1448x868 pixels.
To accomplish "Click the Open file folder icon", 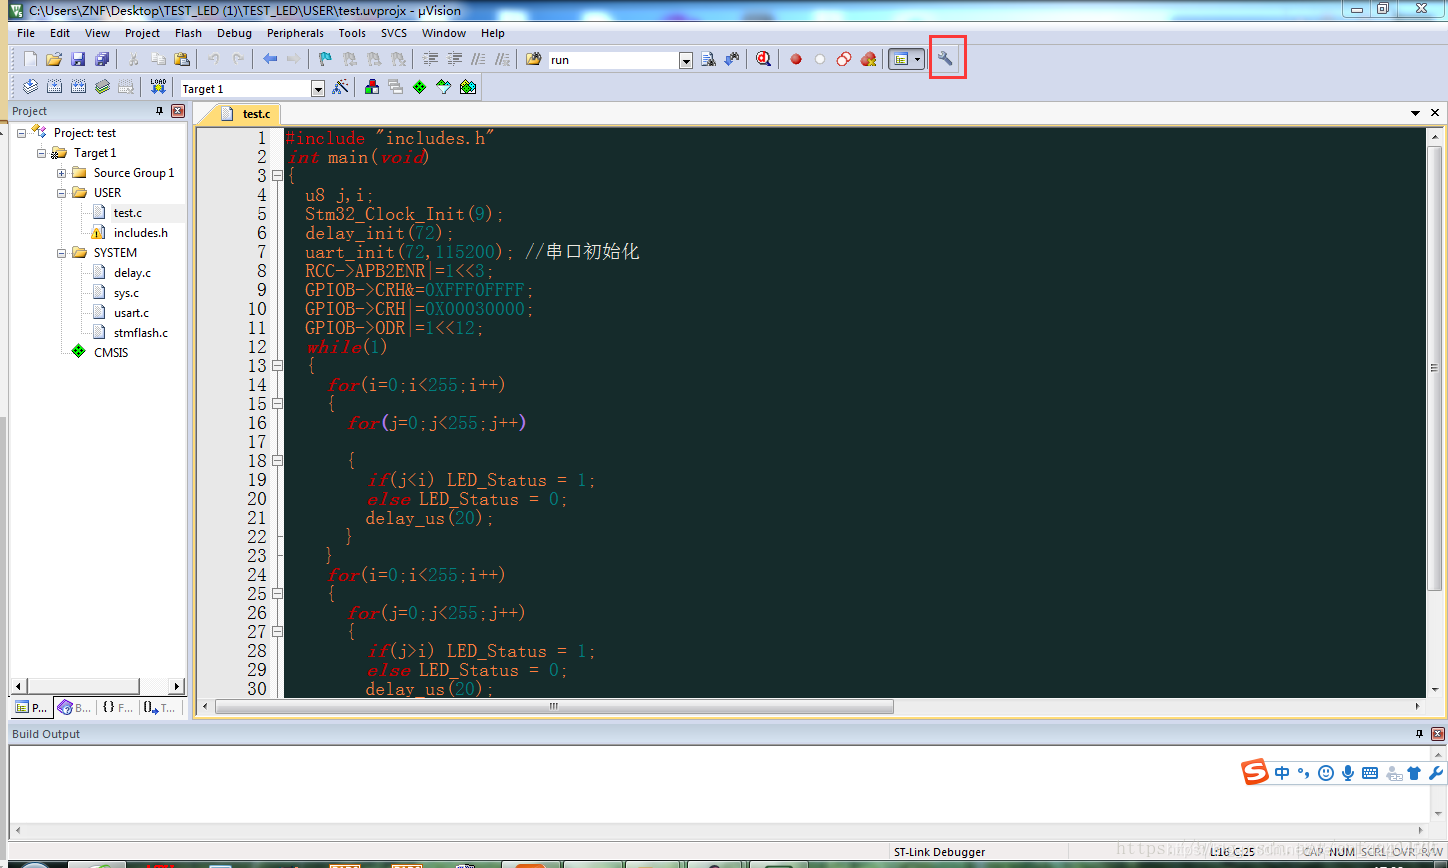I will click(54, 59).
